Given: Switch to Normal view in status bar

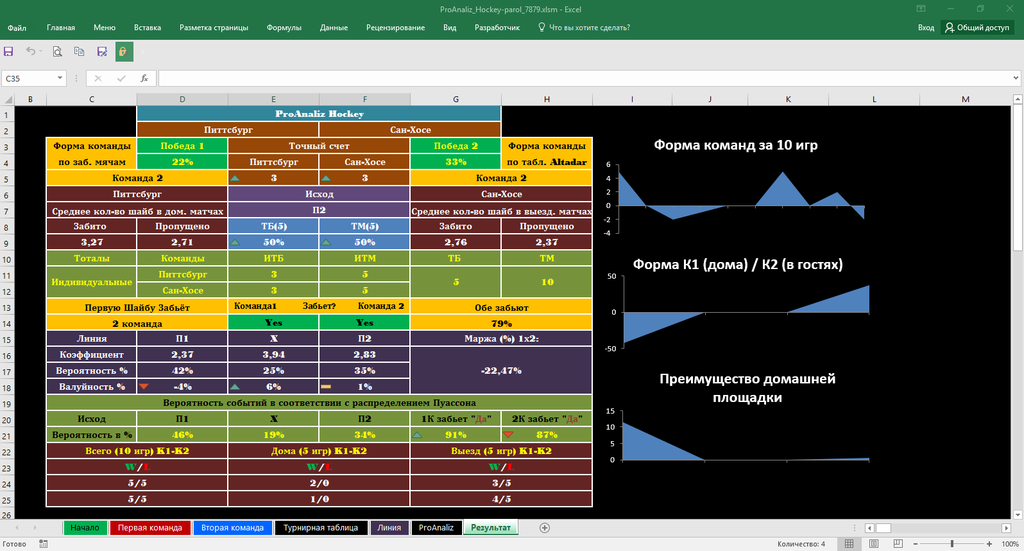Looking at the screenshot, I should click(x=849, y=544).
